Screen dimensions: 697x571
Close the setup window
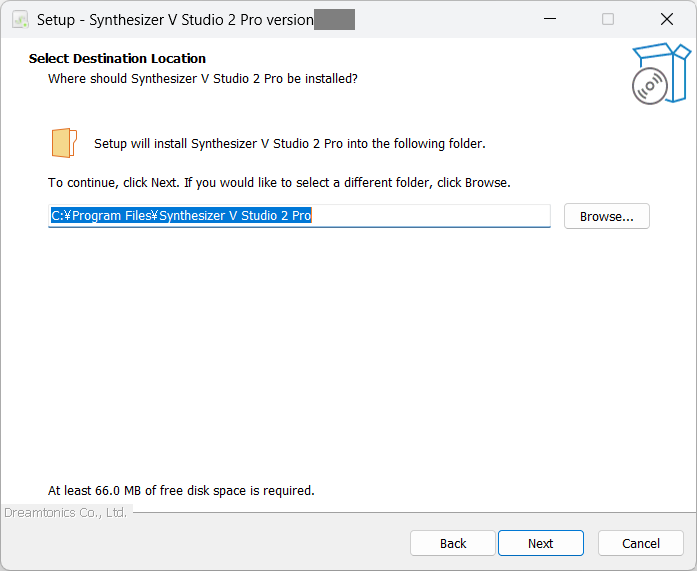click(667, 19)
